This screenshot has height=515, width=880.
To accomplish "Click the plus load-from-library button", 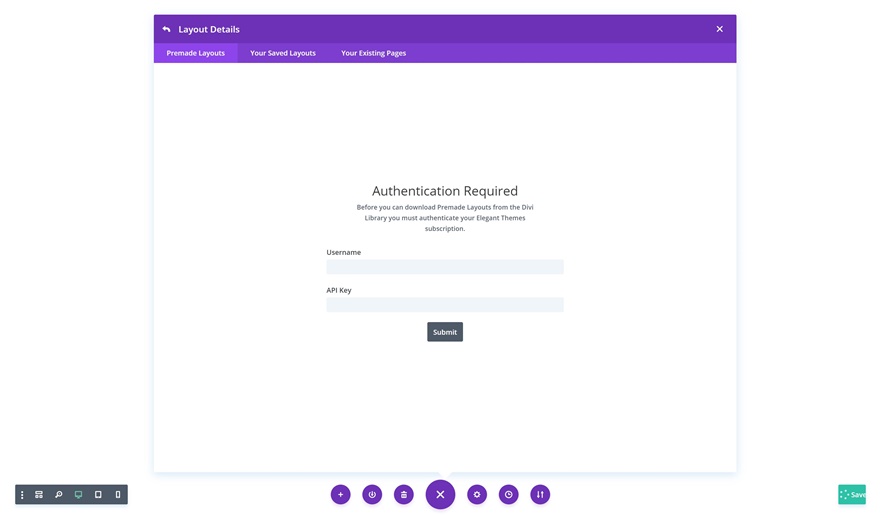I will (341, 495).
